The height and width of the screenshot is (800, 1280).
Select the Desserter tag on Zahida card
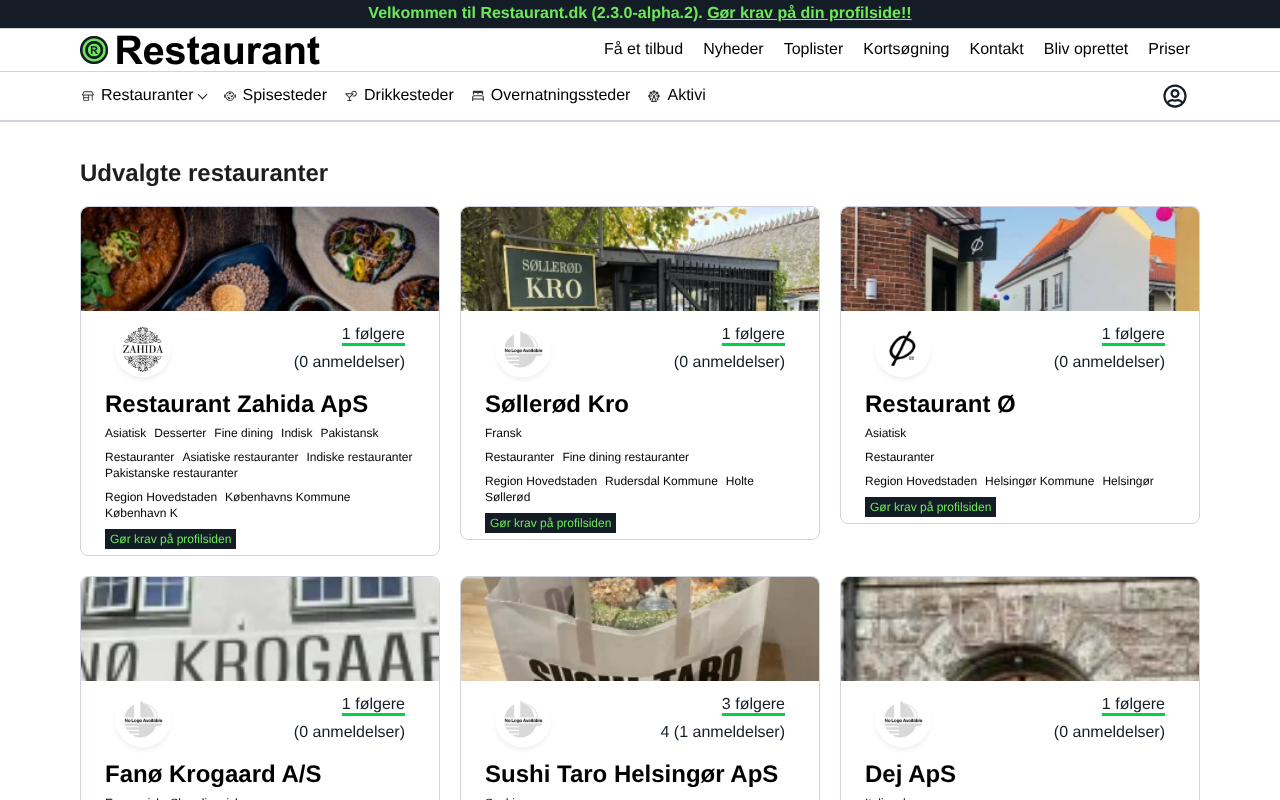click(x=180, y=433)
